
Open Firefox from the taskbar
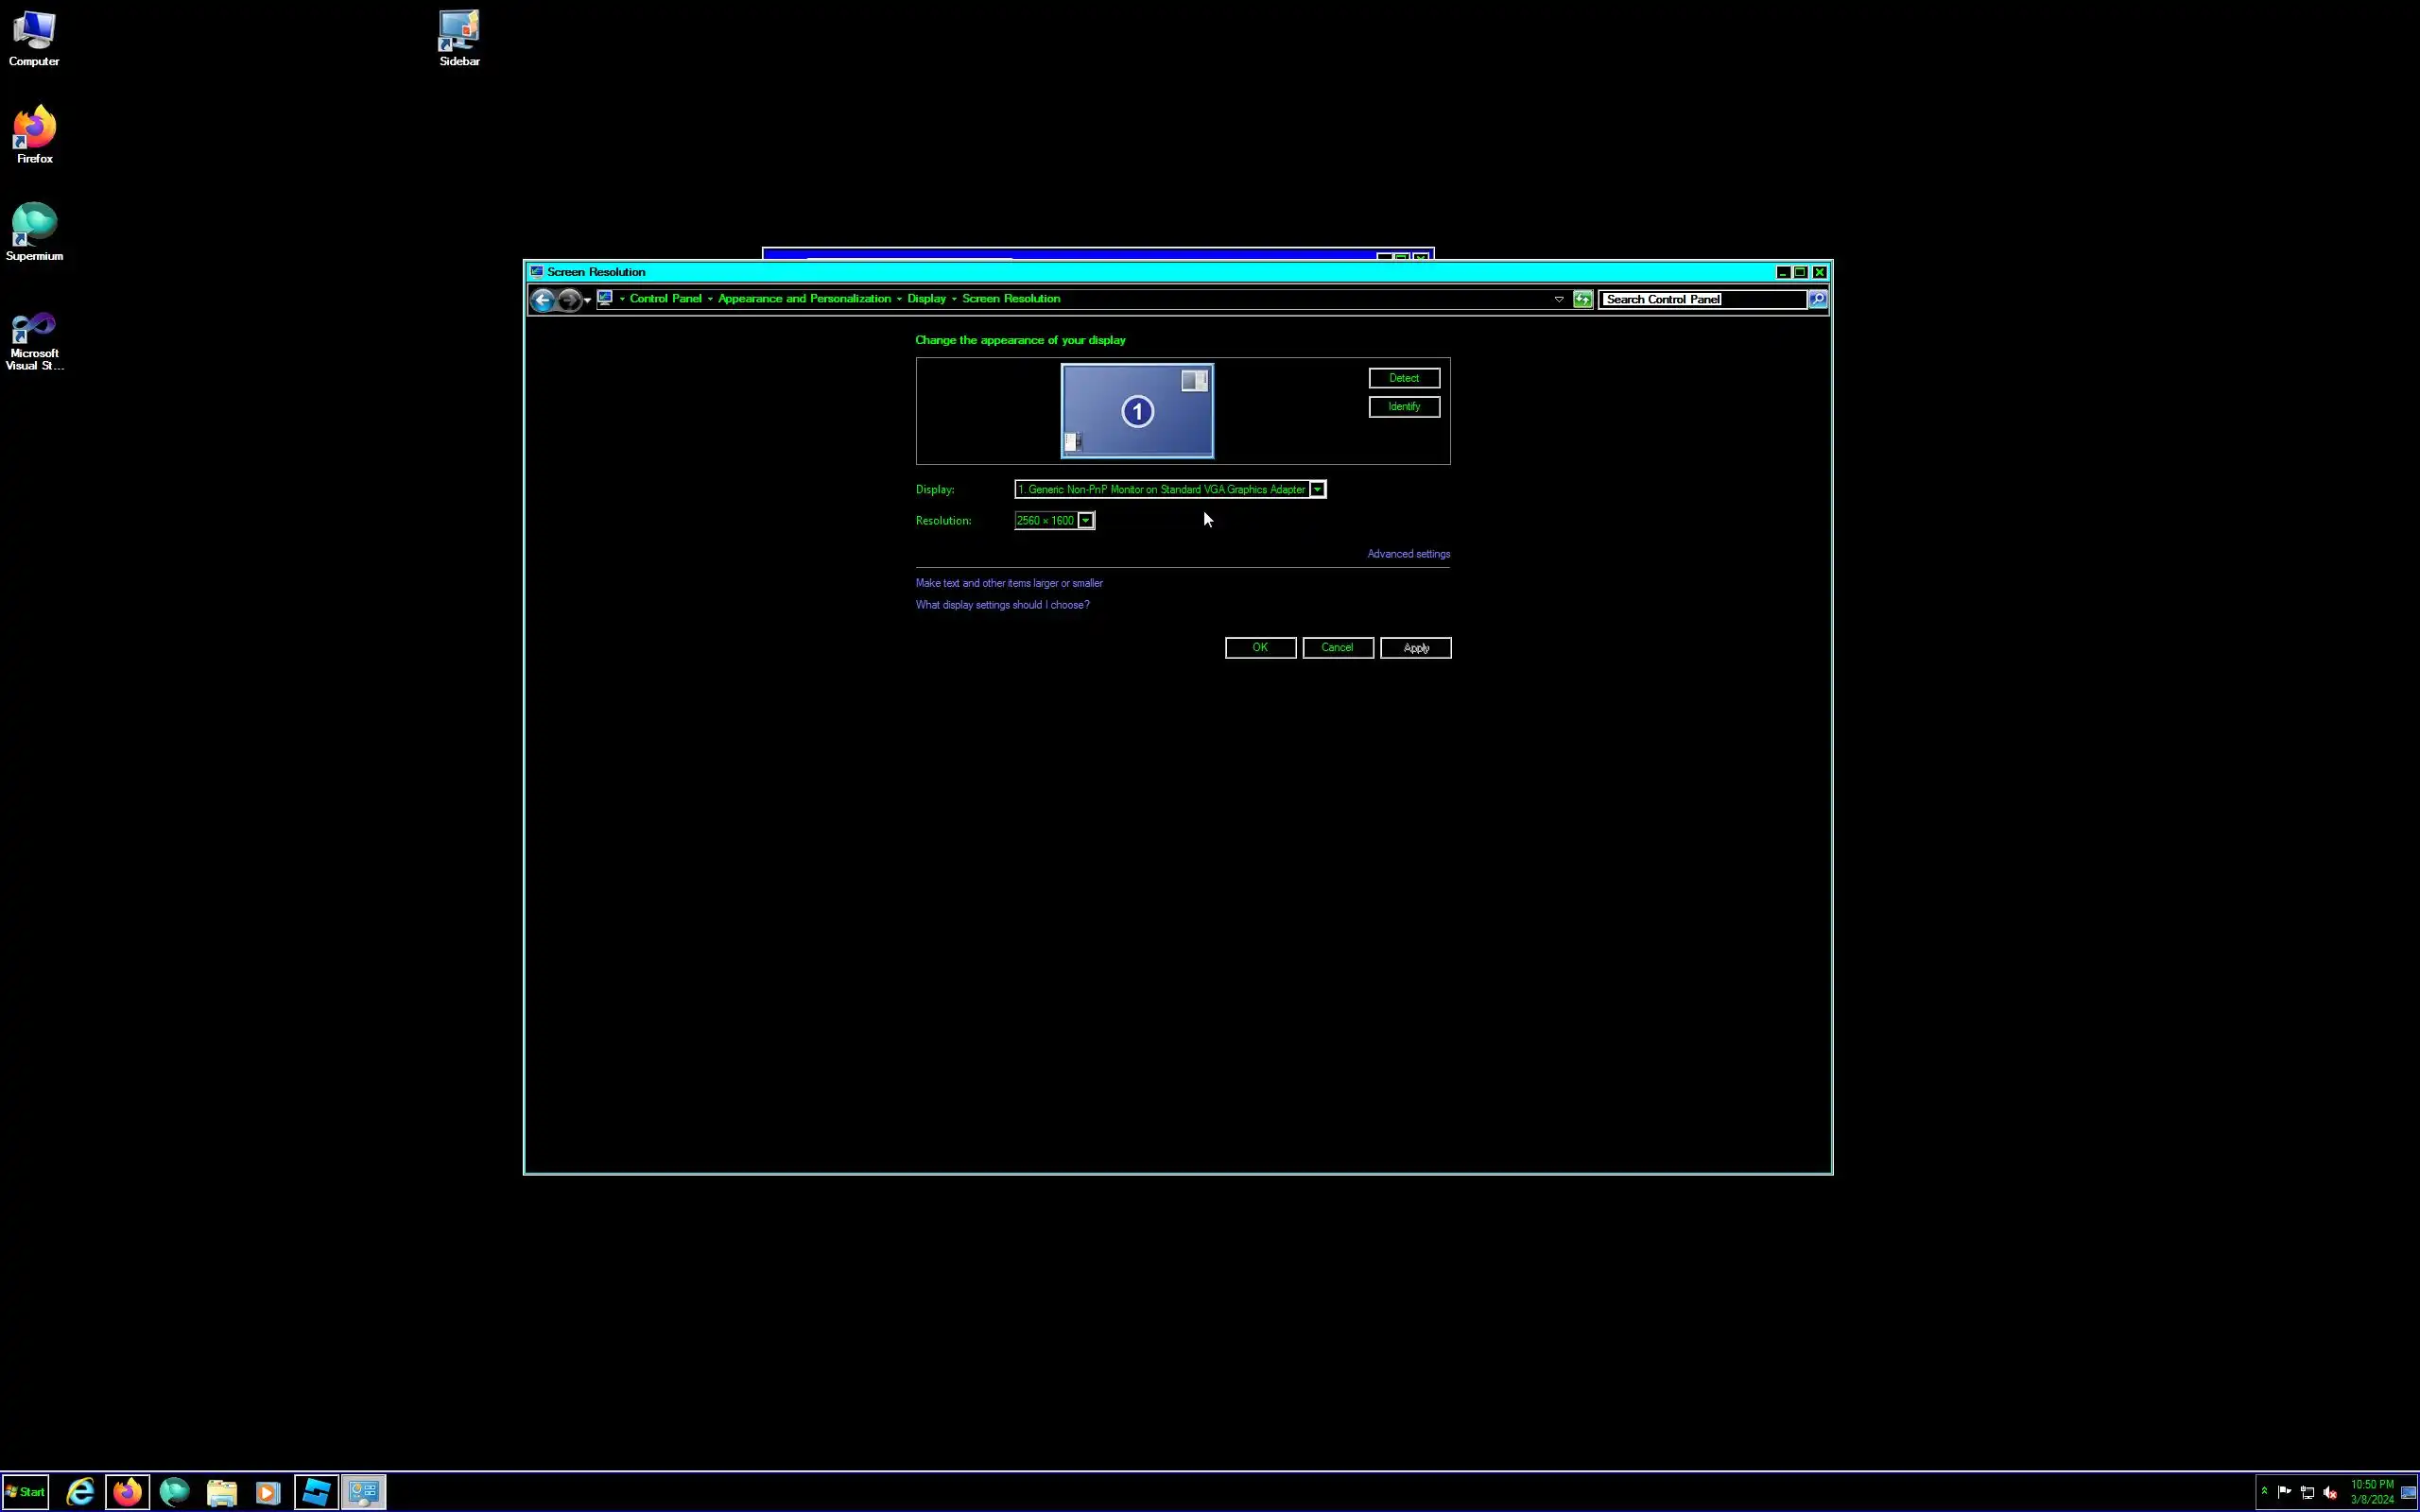point(127,1492)
